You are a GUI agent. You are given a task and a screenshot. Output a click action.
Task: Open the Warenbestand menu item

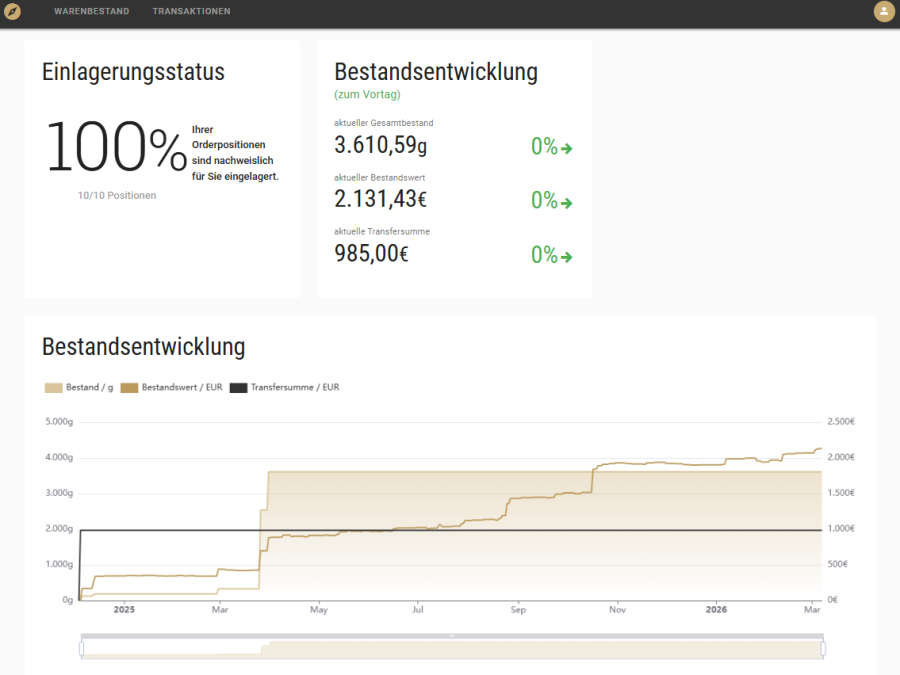coord(91,12)
